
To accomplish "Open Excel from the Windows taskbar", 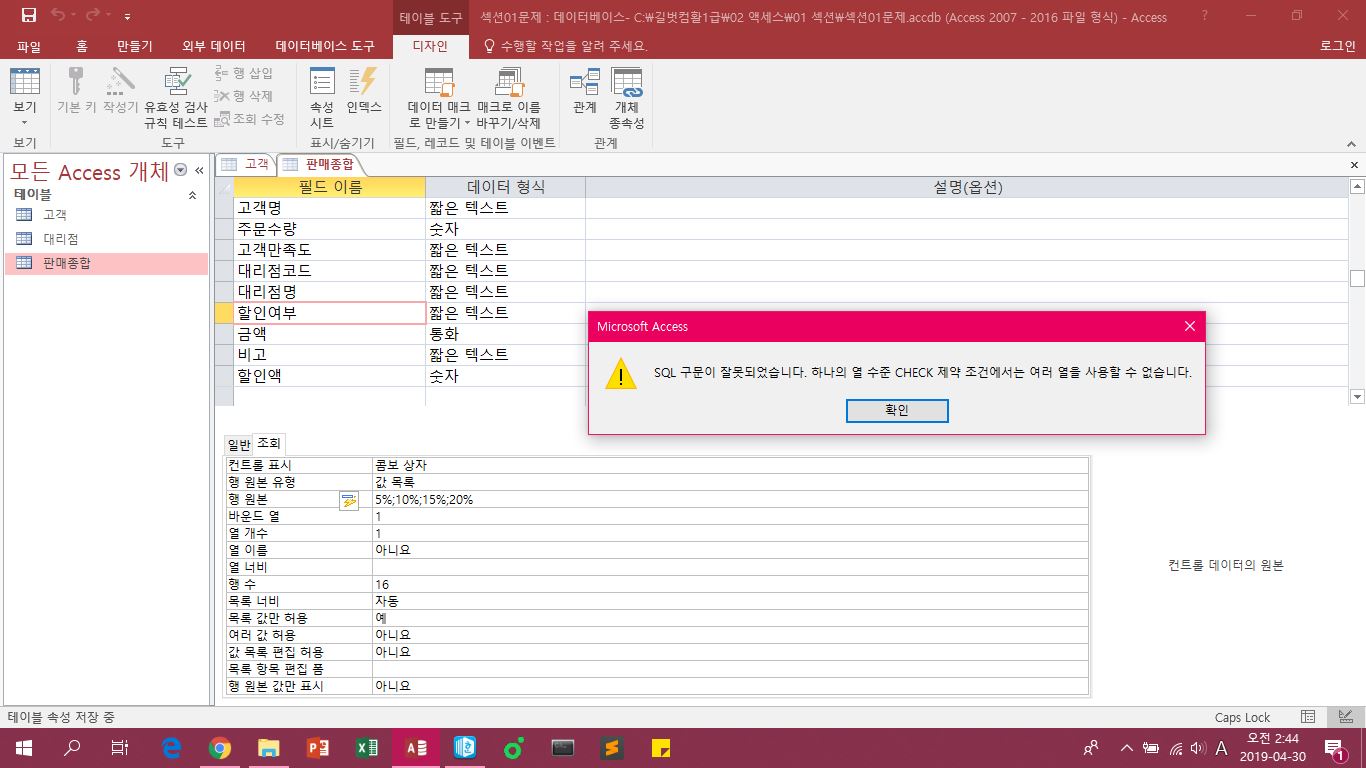I will 366,747.
